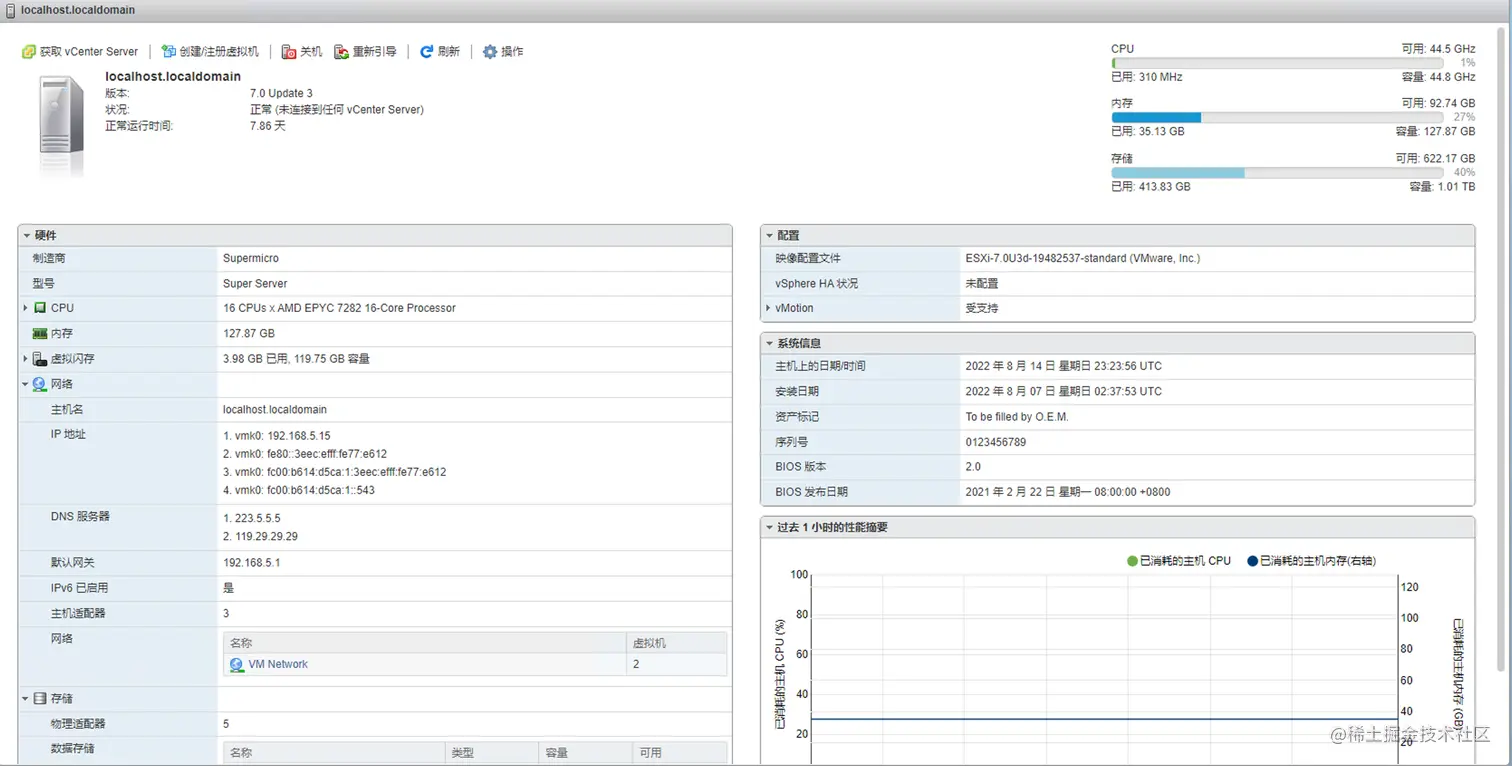The image size is (1512, 766).
Task: Select IP entry vmk0: 192.168.5.15
Action: point(277,436)
